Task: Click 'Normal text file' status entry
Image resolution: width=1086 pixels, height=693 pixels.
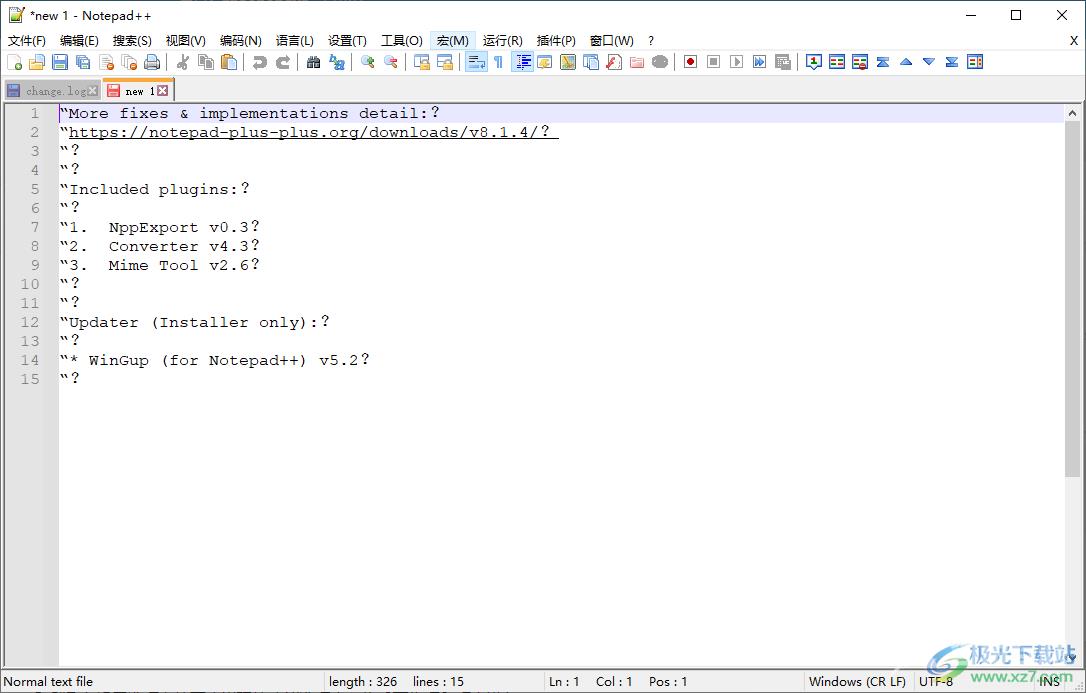Action: (48, 682)
